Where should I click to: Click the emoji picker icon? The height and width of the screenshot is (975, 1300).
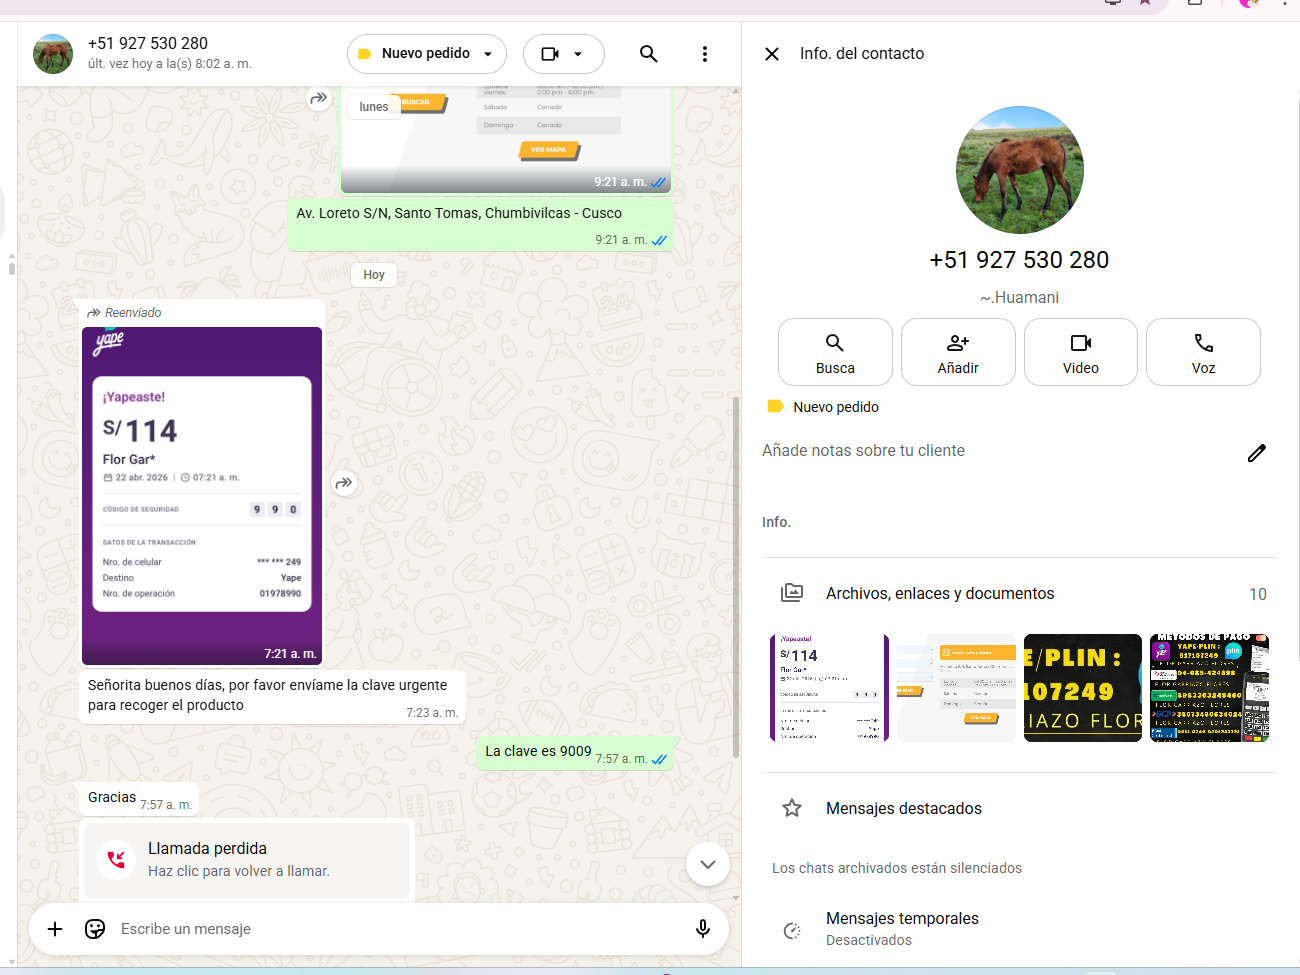95,929
